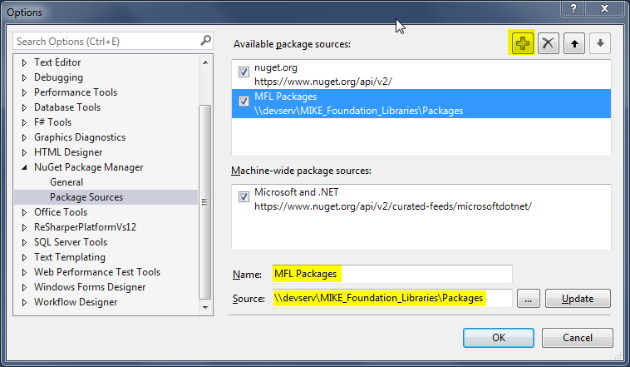The width and height of the screenshot is (630, 367).
Task: Select the Graphics Diagnostics category
Action: (80, 137)
